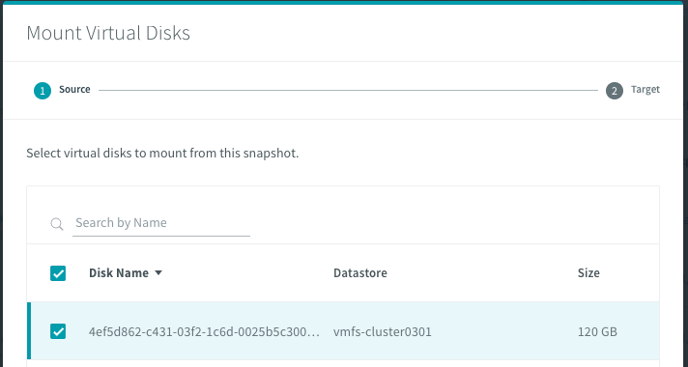Viewport: 688px width, 367px height.
Task: Click the 120 GB size cell
Action: pyautogui.click(x=597, y=331)
